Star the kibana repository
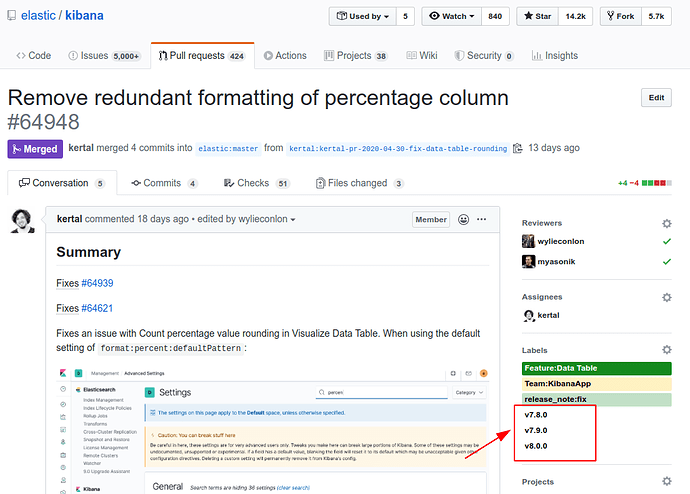 point(537,16)
